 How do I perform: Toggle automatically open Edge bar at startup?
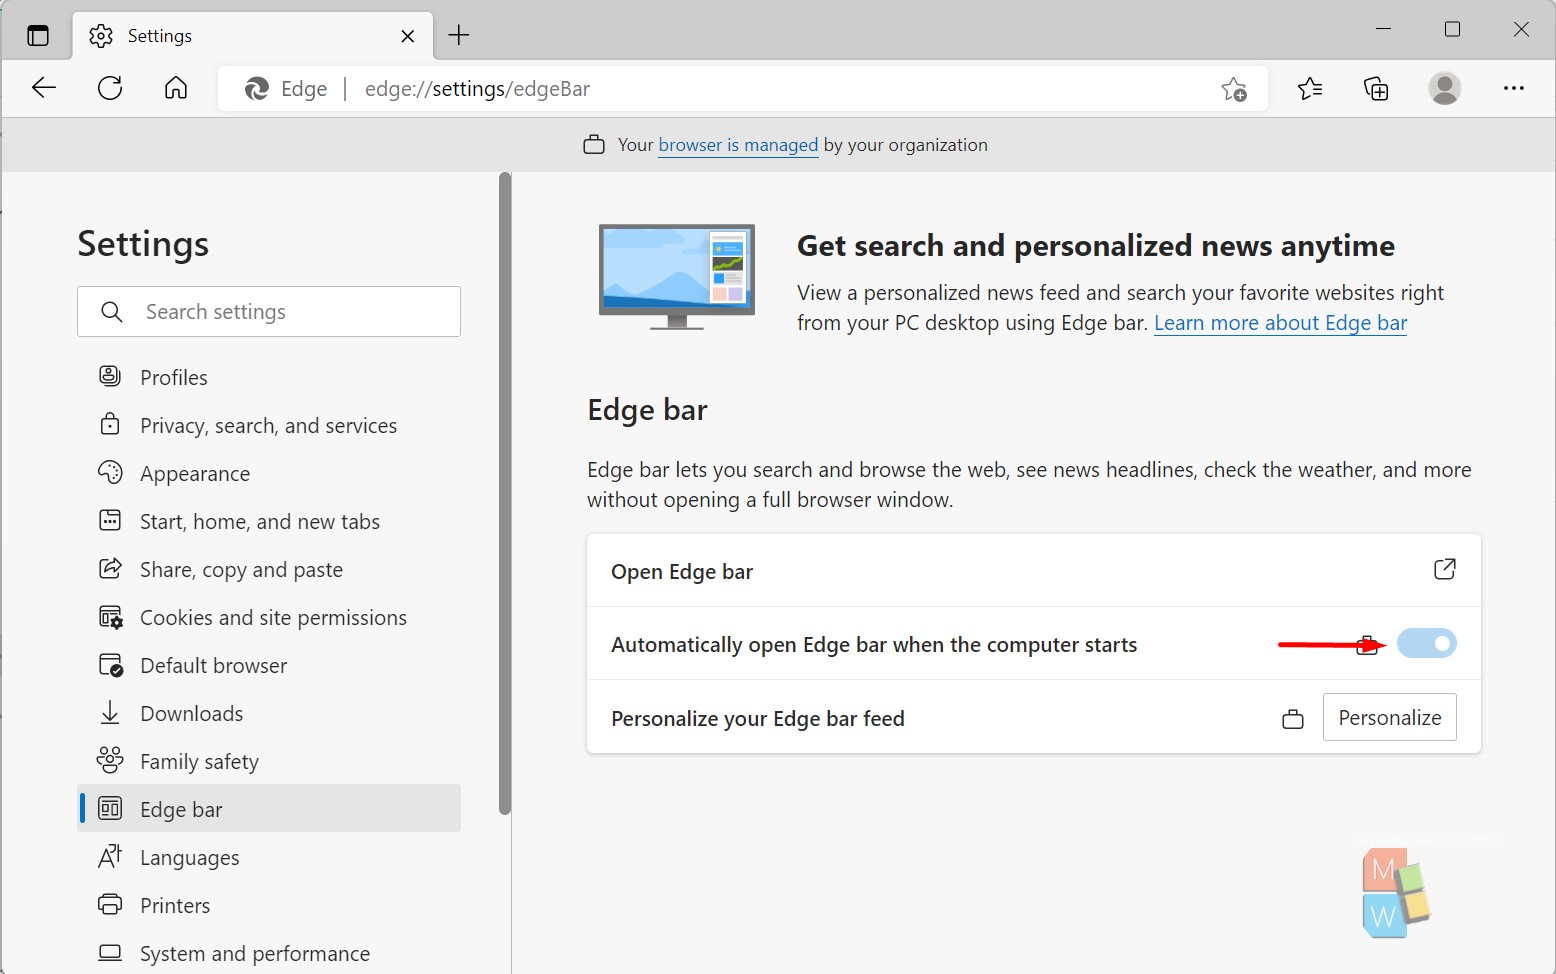(1426, 644)
